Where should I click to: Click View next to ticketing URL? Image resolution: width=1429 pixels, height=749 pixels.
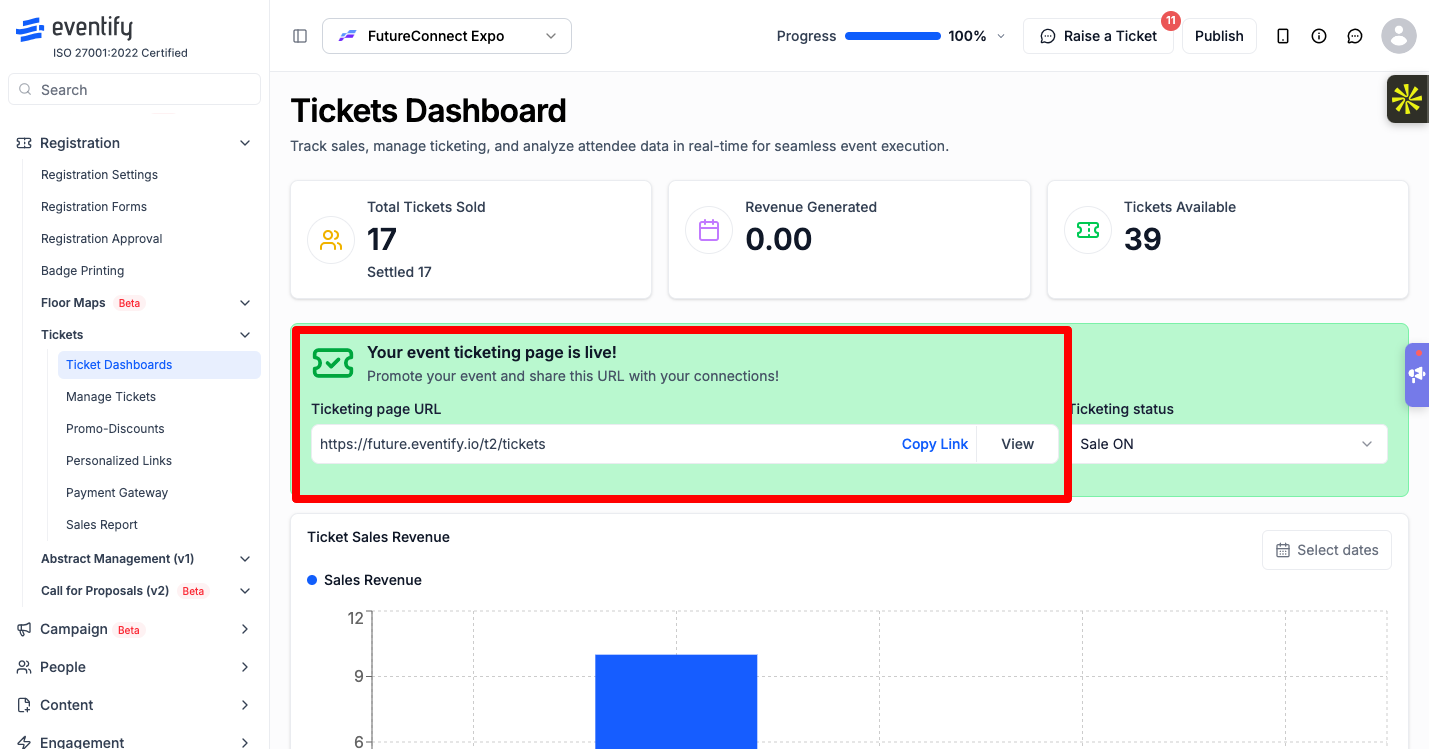(x=1017, y=444)
